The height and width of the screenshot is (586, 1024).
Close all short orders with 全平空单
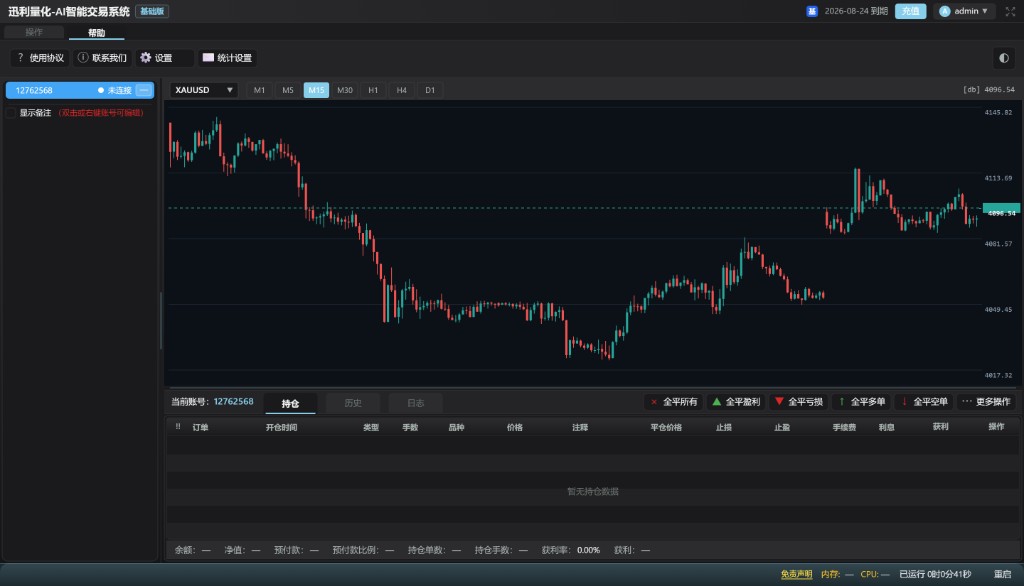coord(923,402)
